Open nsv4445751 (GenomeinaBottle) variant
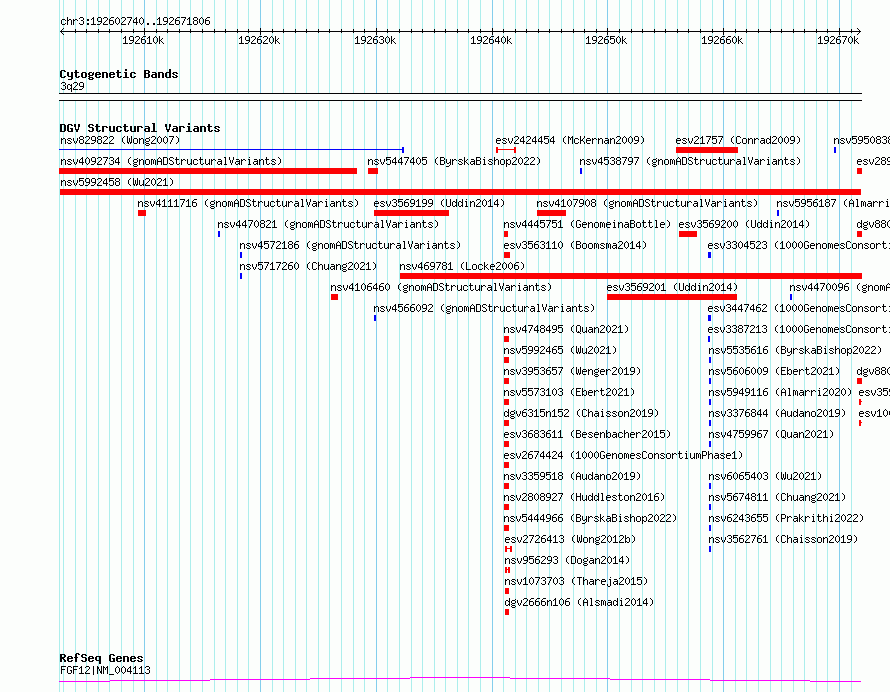The width and height of the screenshot is (890, 692). [x=587, y=224]
